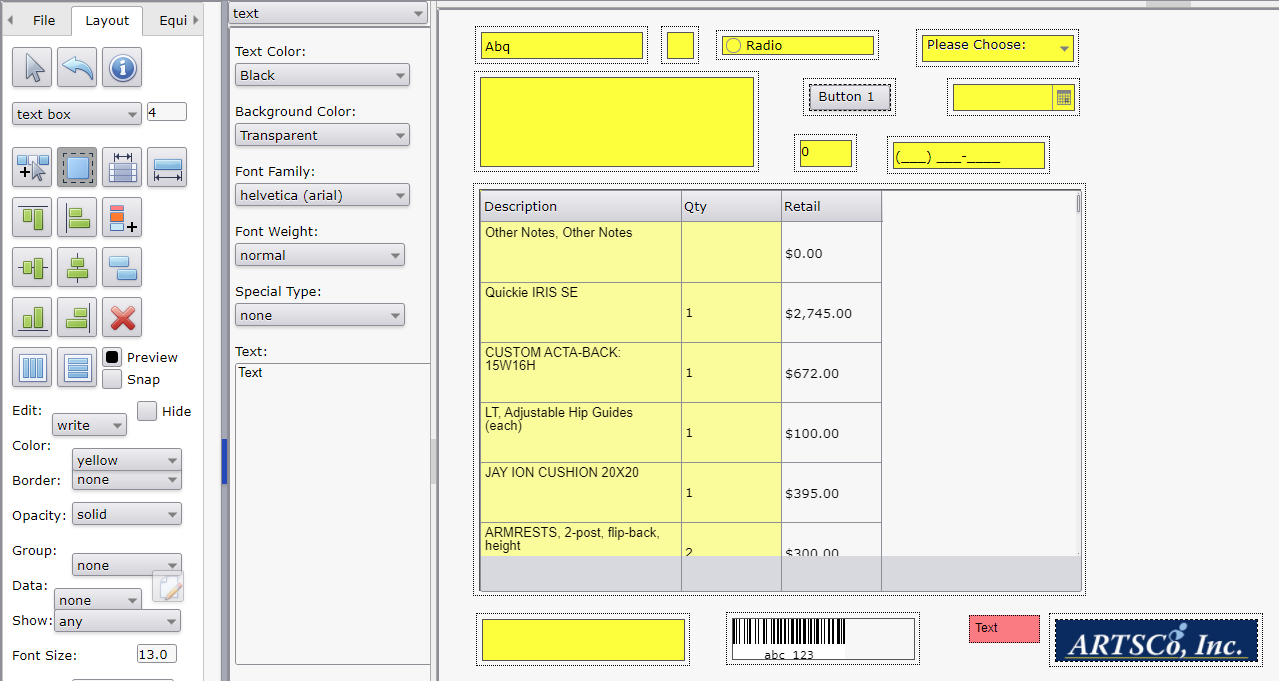Tick the Hide checkbox
Image resolution: width=1279 pixels, height=681 pixels.
(147, 411)
